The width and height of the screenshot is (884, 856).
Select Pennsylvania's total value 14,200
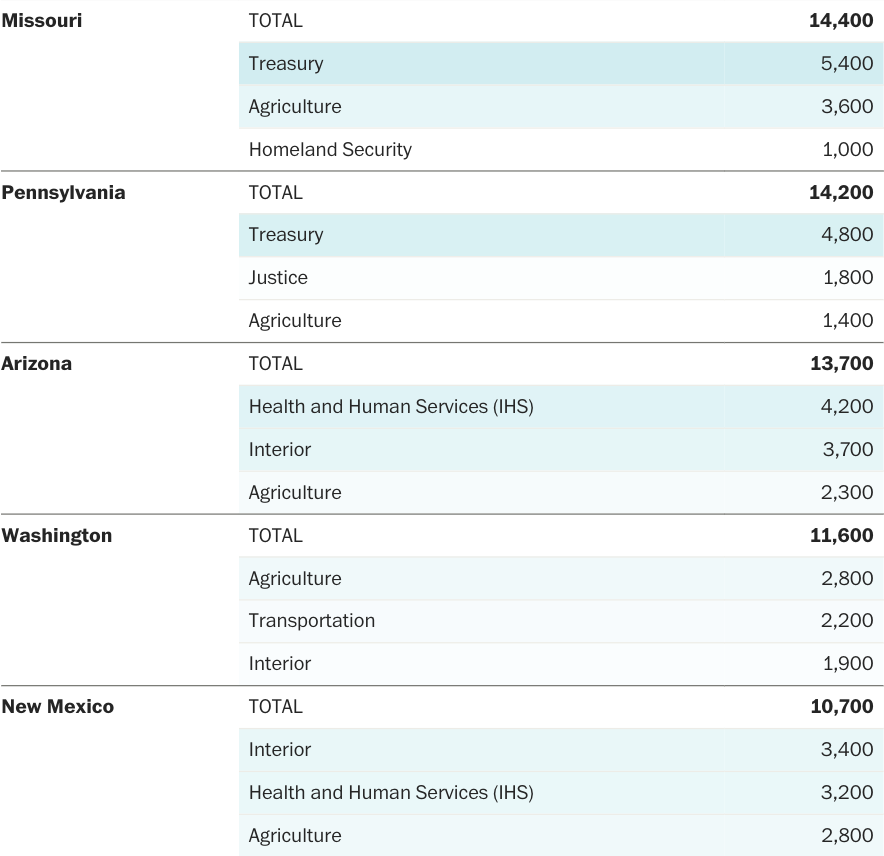pyautogui.click(x=841, y=192)
